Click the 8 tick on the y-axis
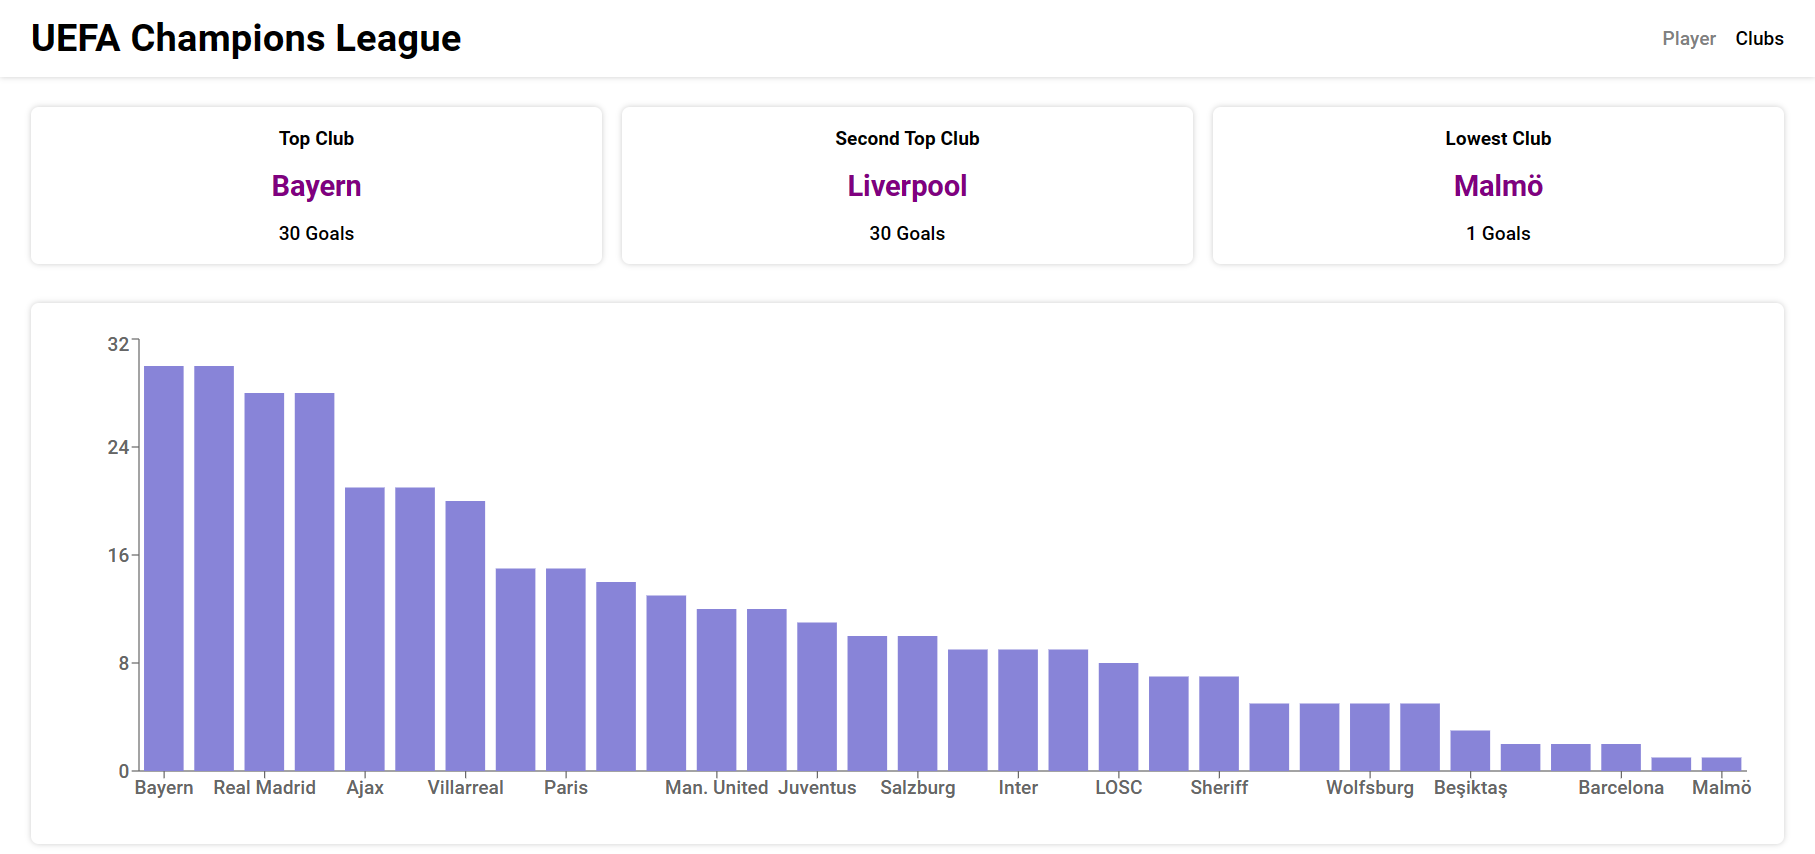The image size is (1815, 854). tap(124, 663)
